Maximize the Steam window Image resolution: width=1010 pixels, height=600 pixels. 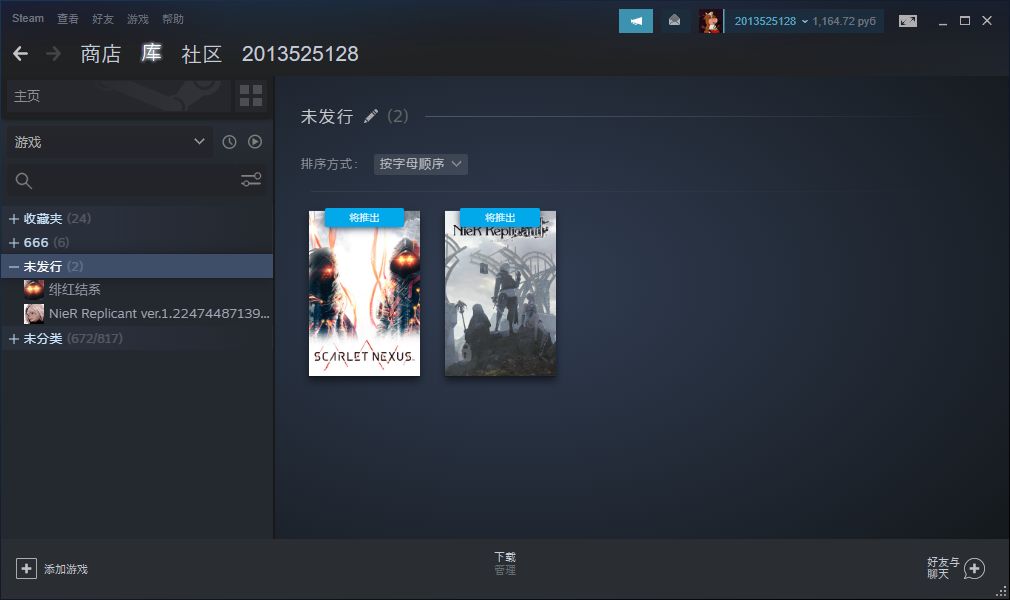click(965, 21)
